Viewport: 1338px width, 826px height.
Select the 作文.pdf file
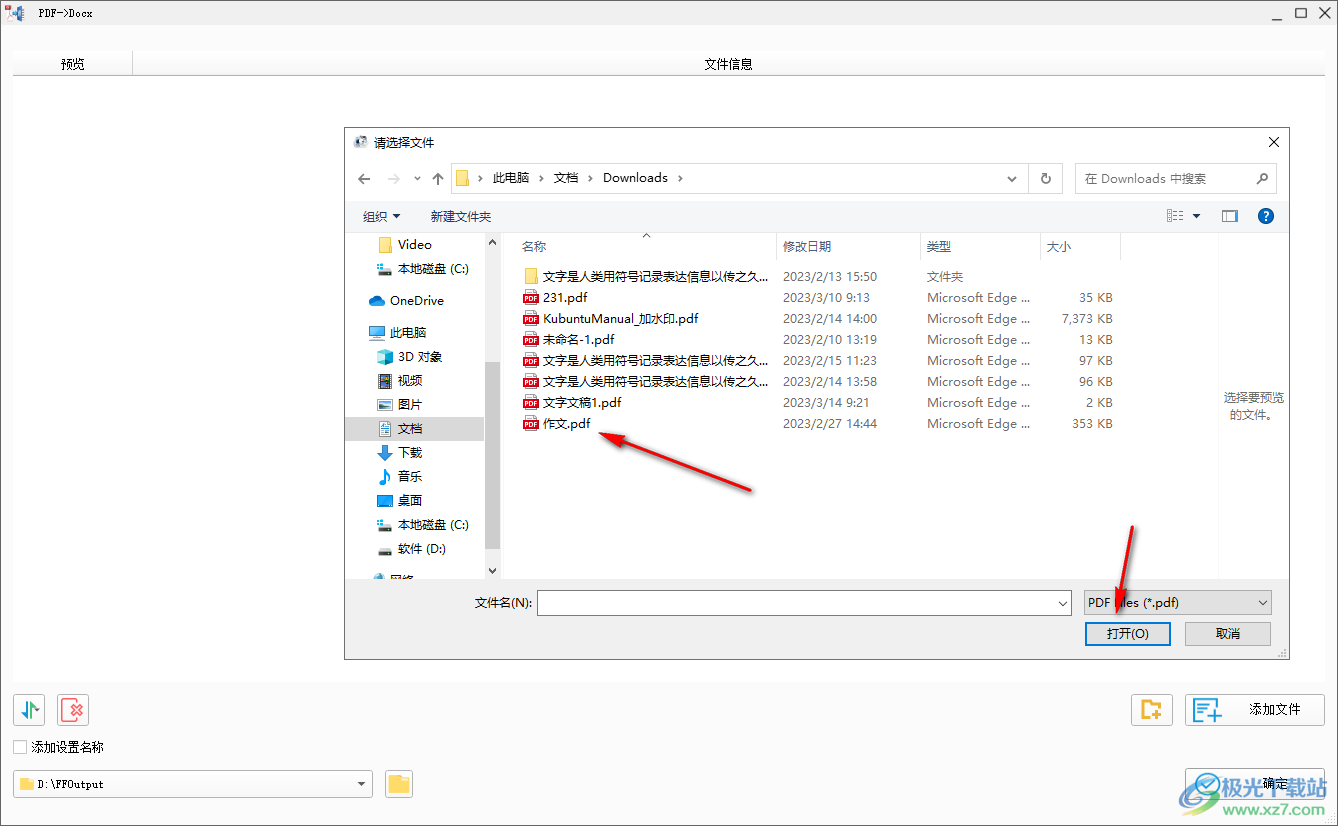pos(556,423)
